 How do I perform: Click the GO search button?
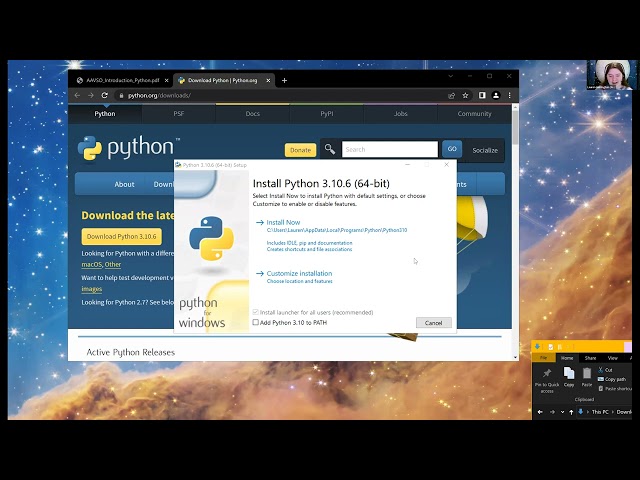(x=452, y=149)
